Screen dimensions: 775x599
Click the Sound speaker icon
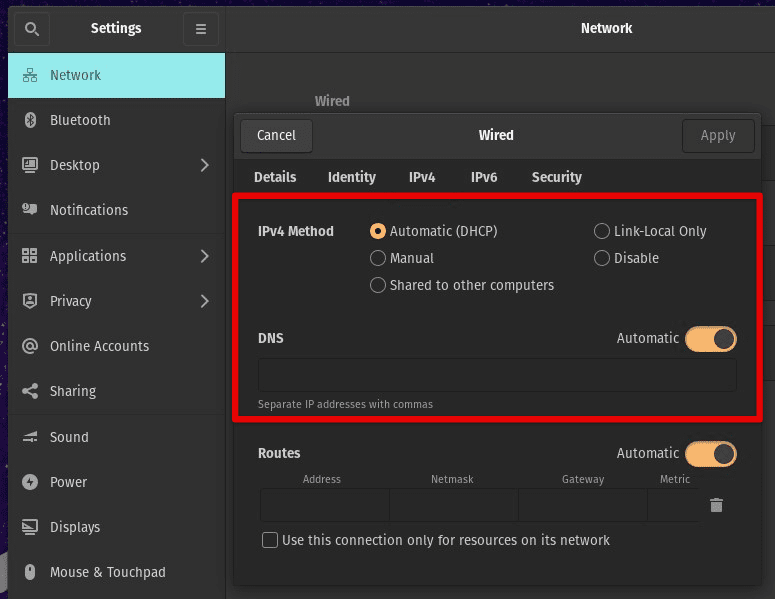[30, 437]
